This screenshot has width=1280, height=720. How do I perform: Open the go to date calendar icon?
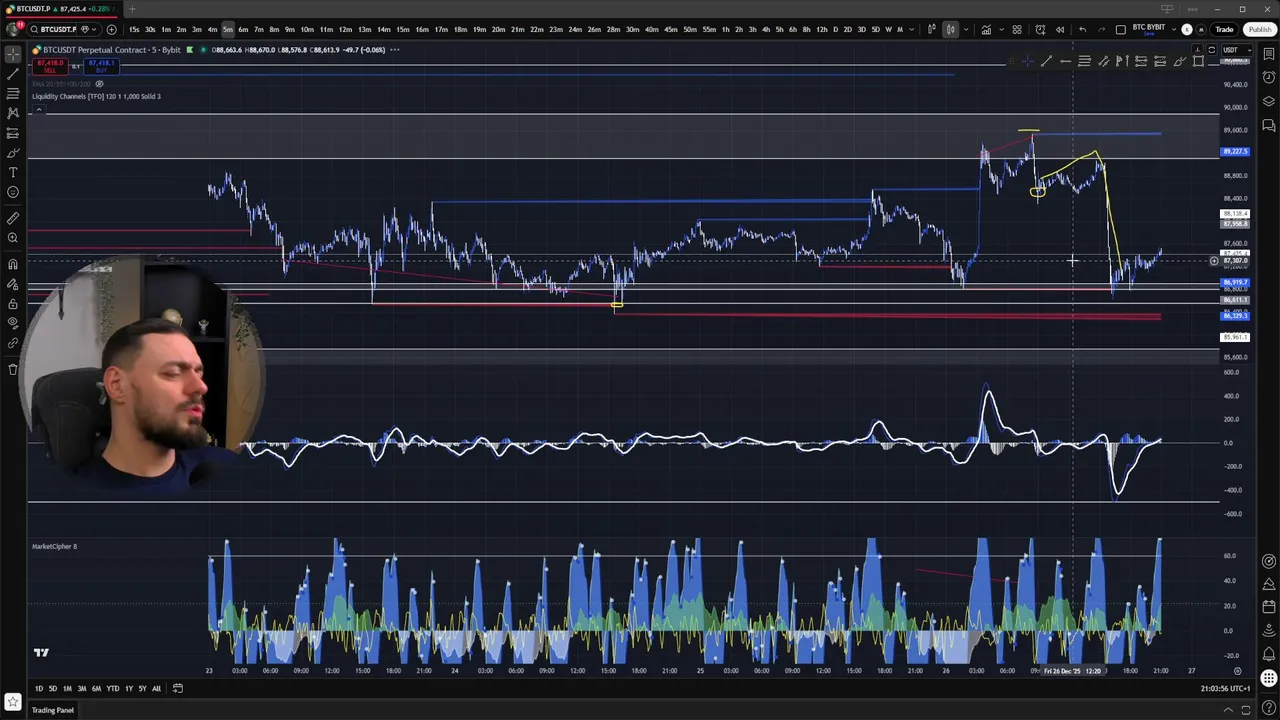point(177,688)
